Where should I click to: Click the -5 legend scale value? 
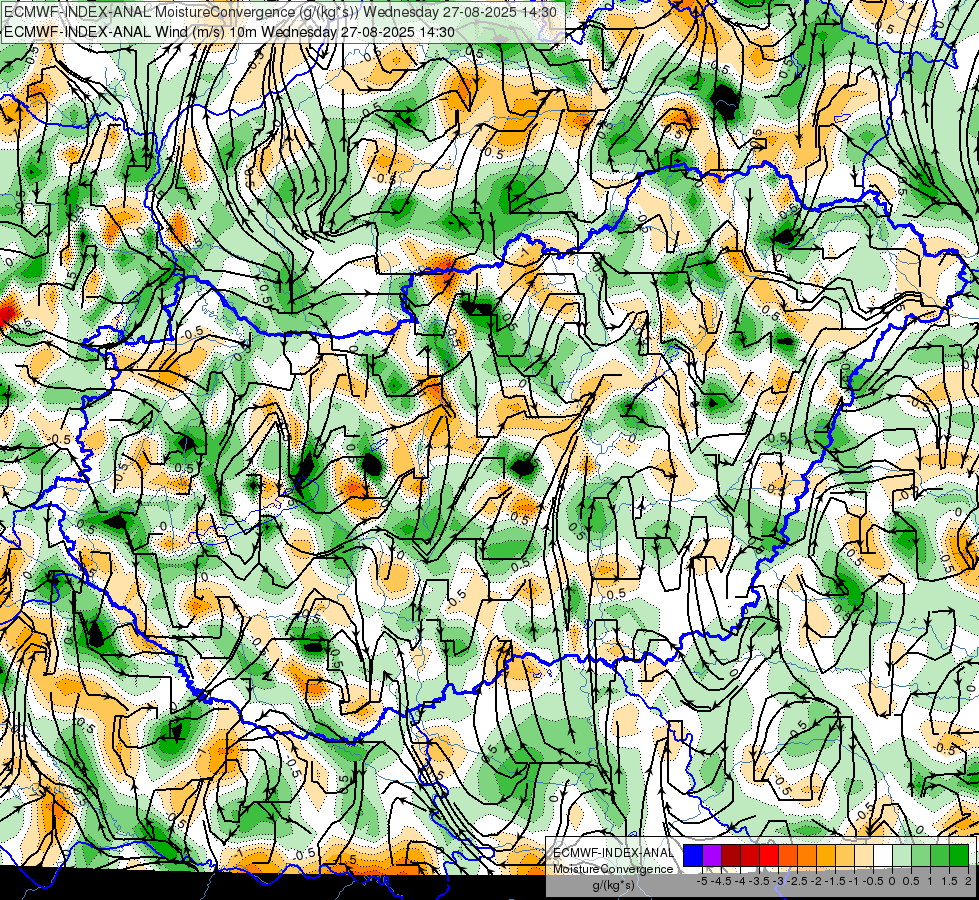tap(702, 881)
